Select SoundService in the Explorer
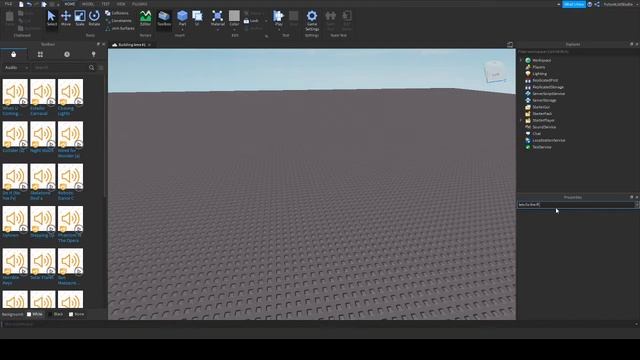Screen dimensions: 640x360 tap(544, 127)
